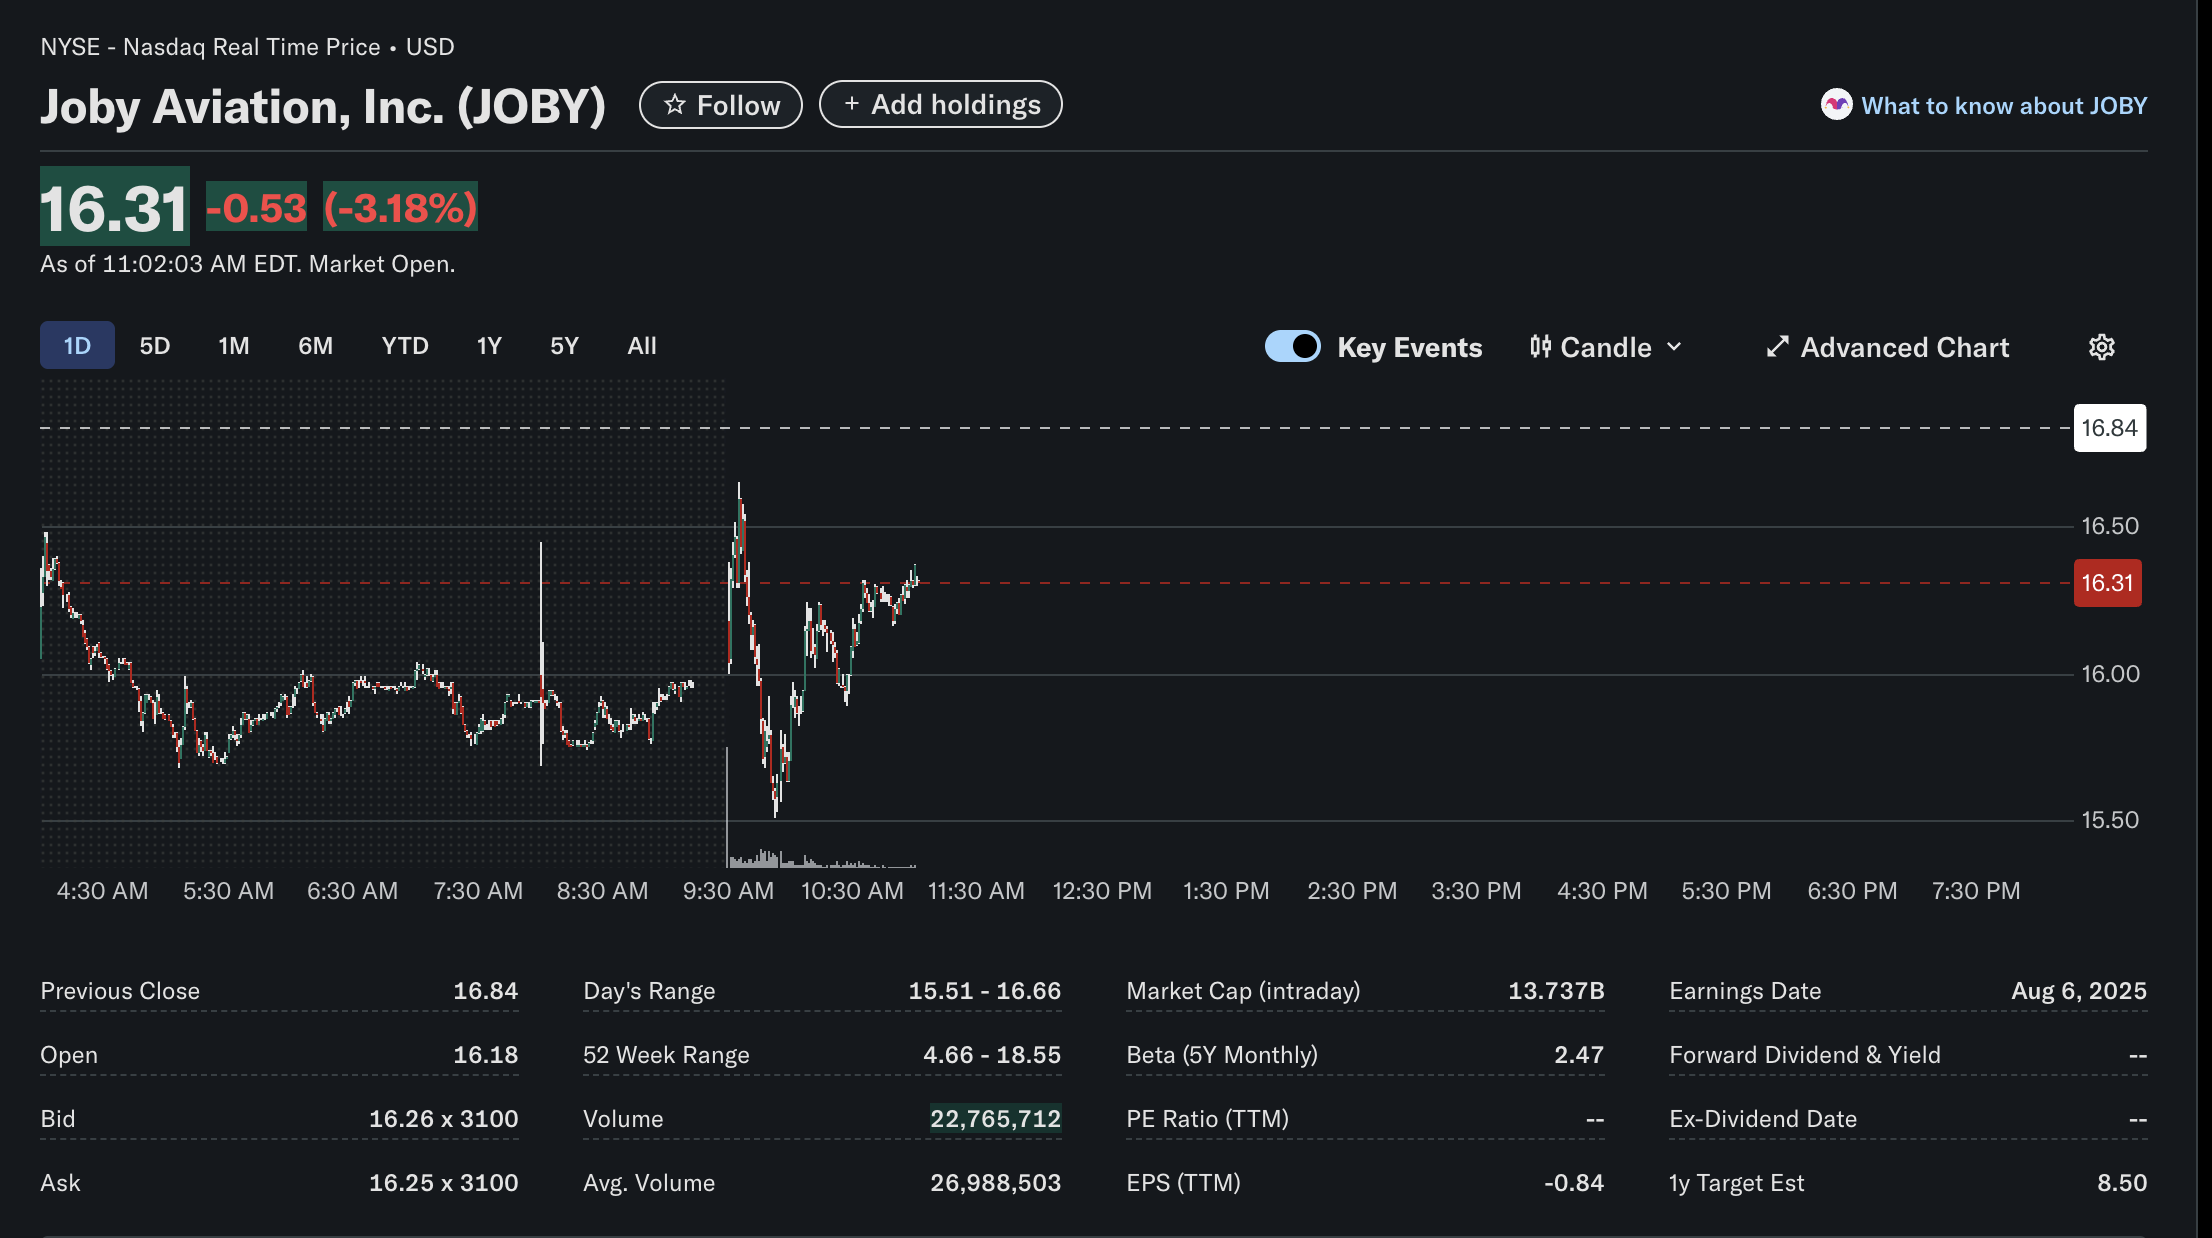Click the Market Cap (intraday) label
The width and height of the screenshot is (2212, 1238).
pos(1243,991)
